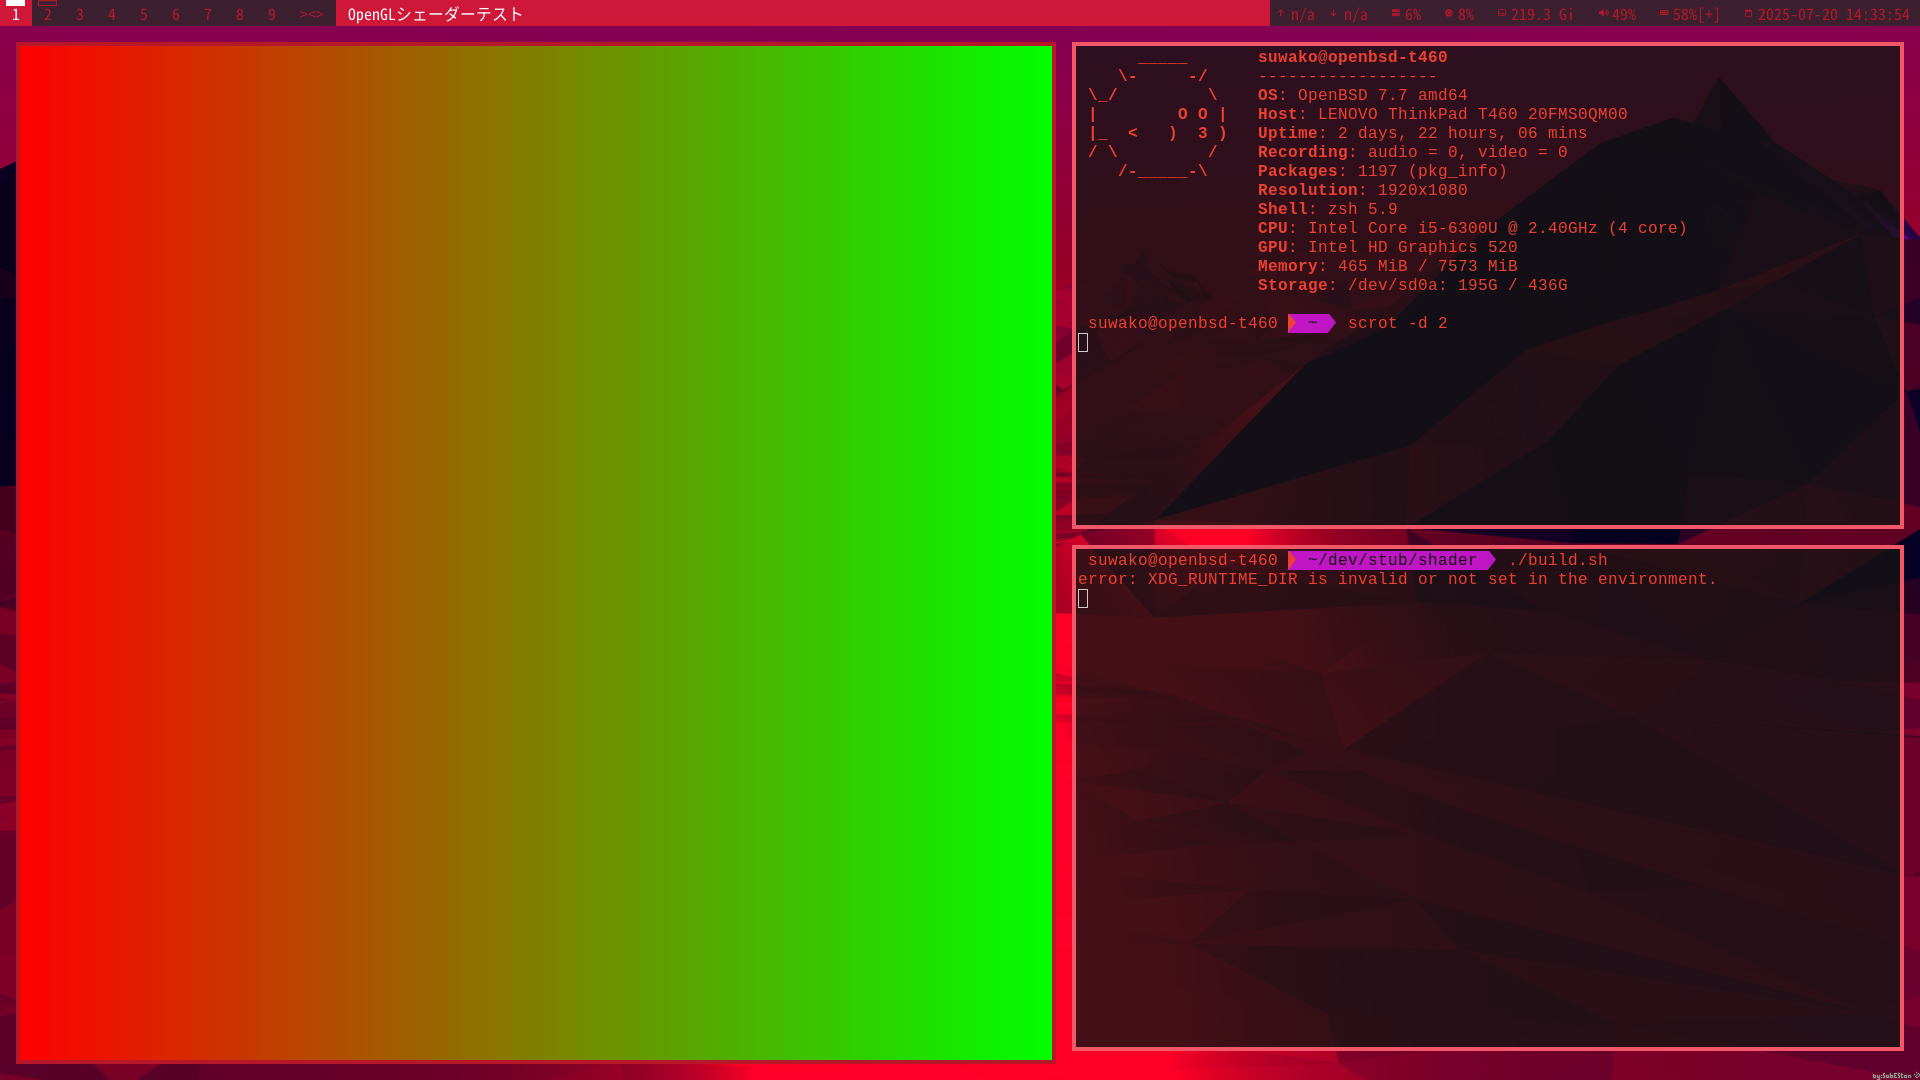Click inside the OpenGL gradient window
This screenshot has width=1920, height=1080.
pos(535,552)
